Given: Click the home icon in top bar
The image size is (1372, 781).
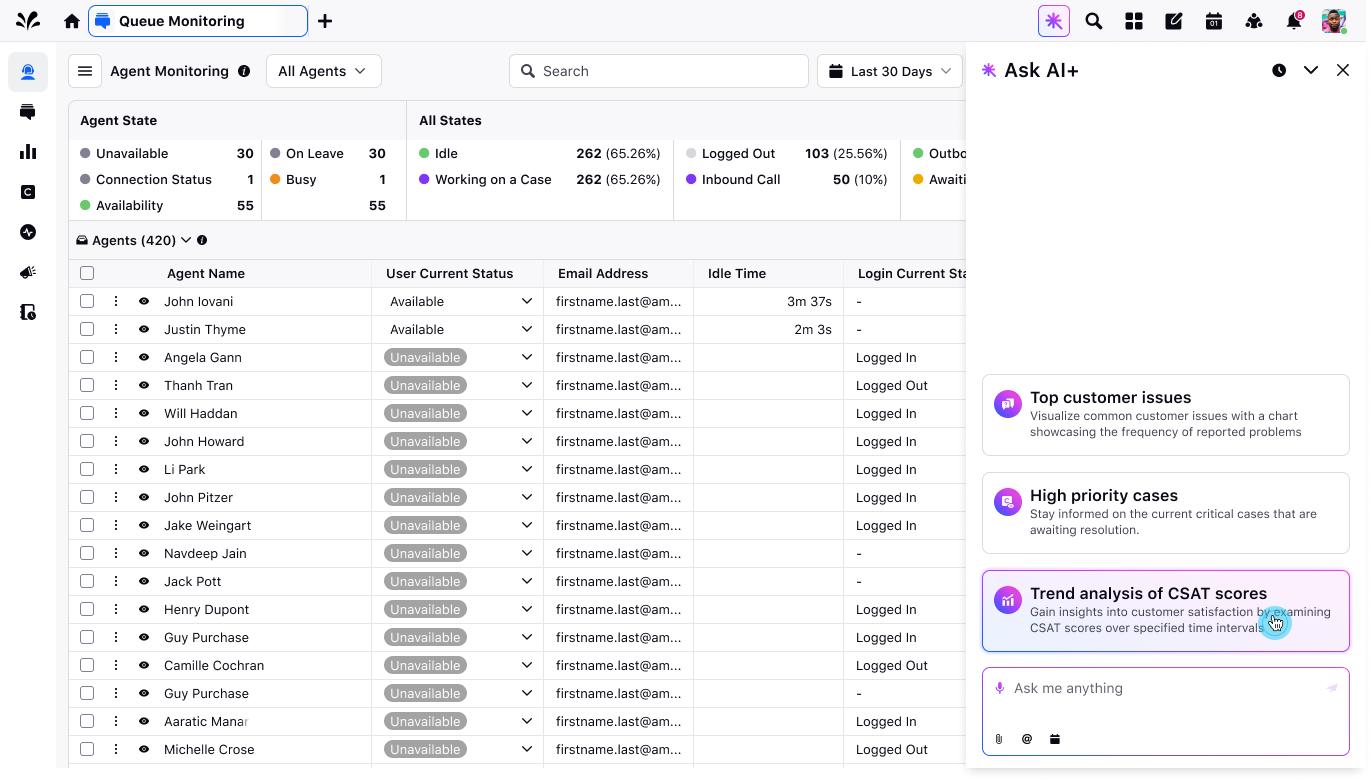Looking at the screenshot, I should click(x=72, y=21).
